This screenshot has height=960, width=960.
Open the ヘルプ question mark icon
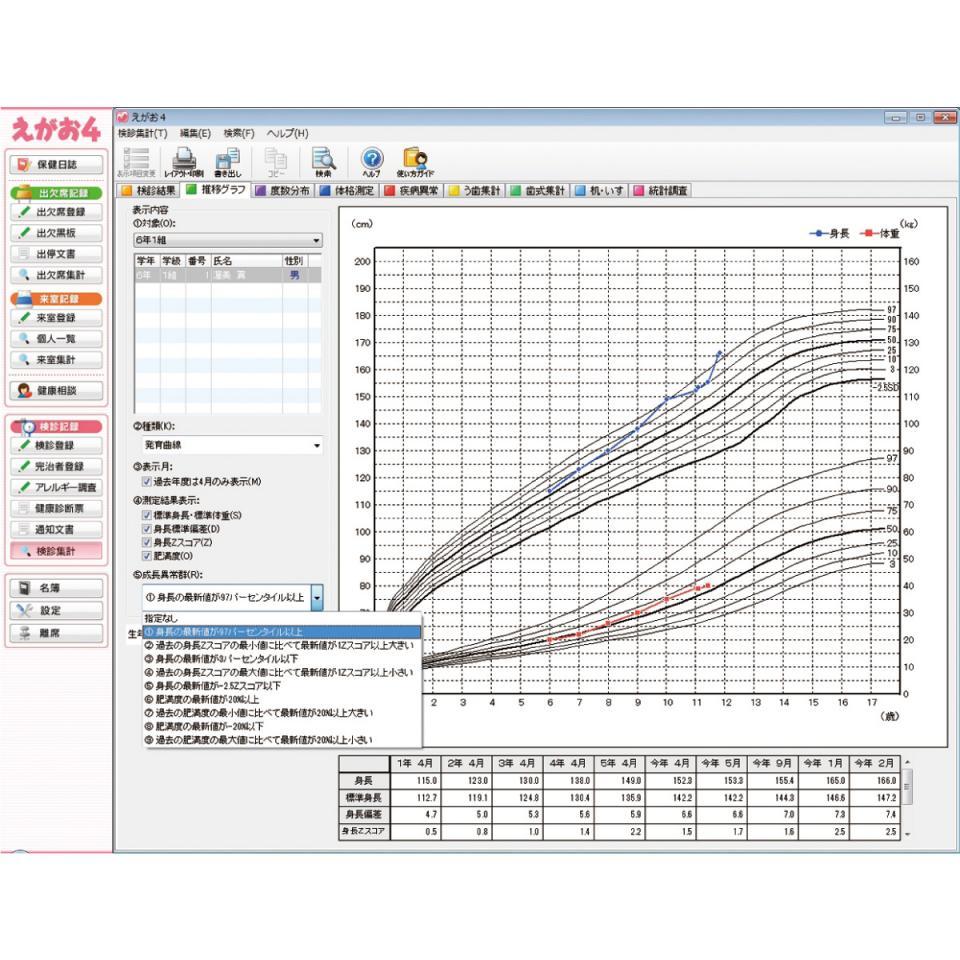(371, 162)
